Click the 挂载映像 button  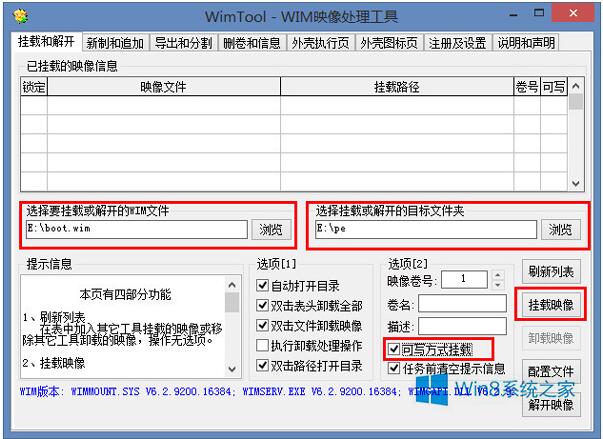(x=551, y=305)
